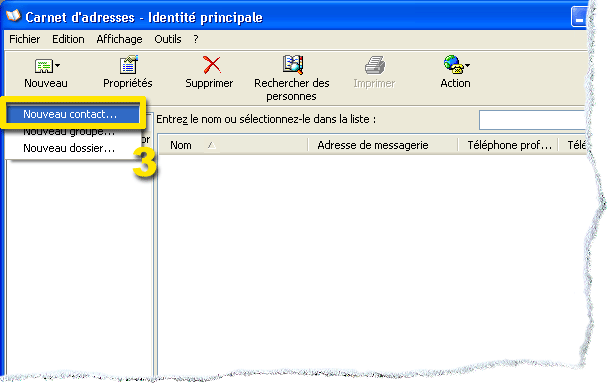
Task: Focus the name search input field
Action: (533, 120)
